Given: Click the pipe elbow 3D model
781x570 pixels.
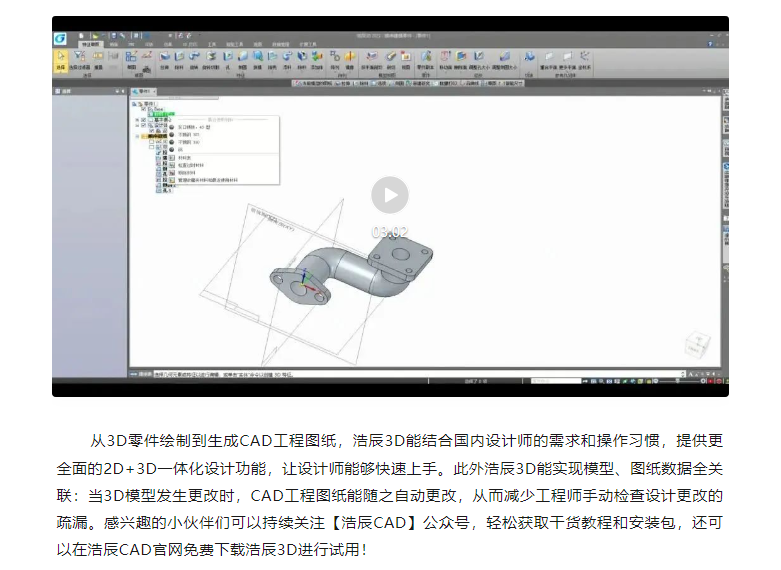Looking at the screenshot, I should click(x=351, y=272).
